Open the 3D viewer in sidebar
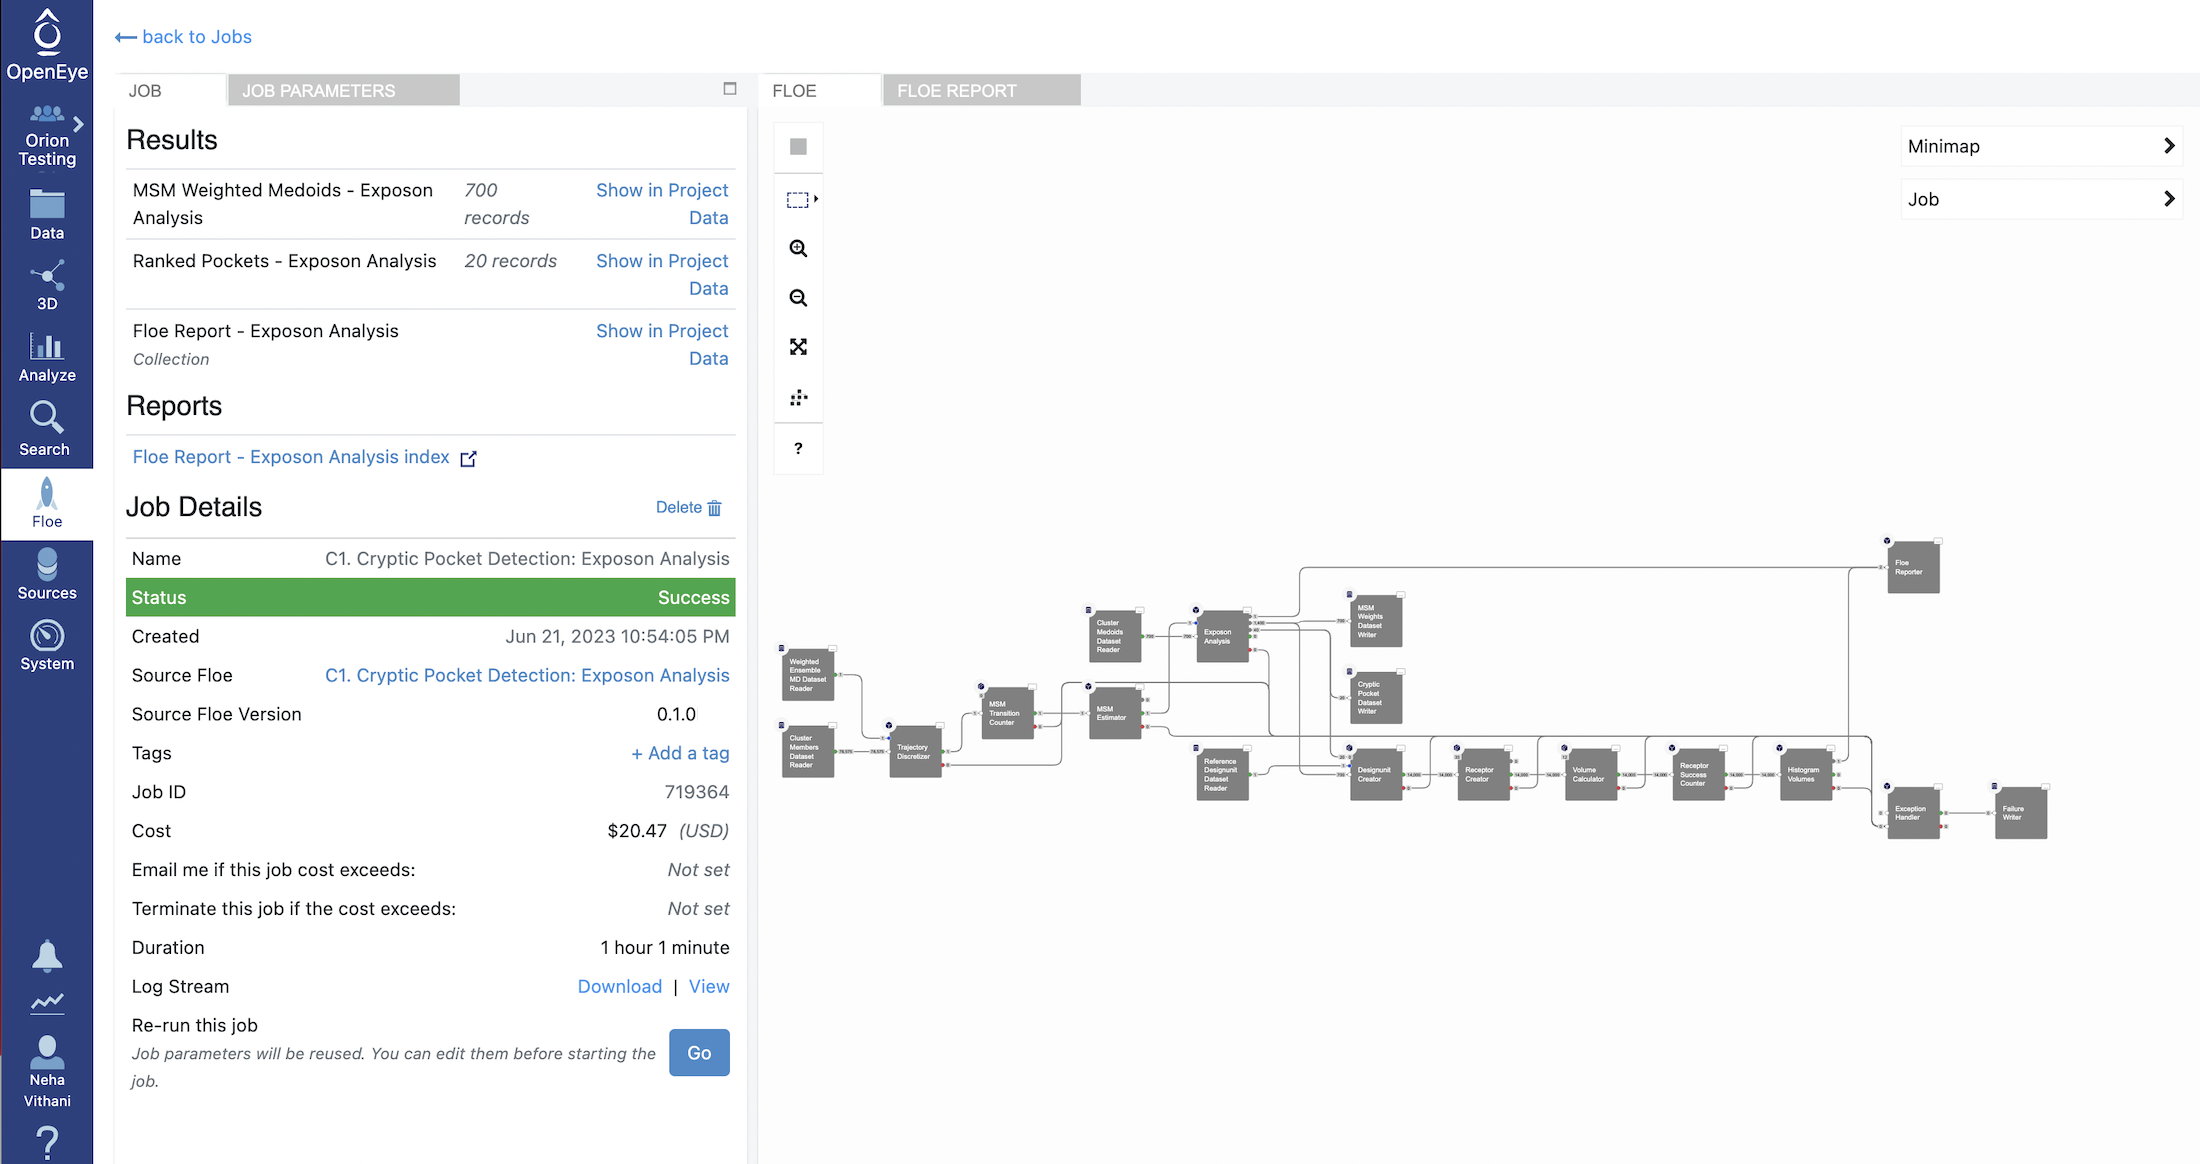The height and width of the screenshot is (1164, 2200). (47, 285)
